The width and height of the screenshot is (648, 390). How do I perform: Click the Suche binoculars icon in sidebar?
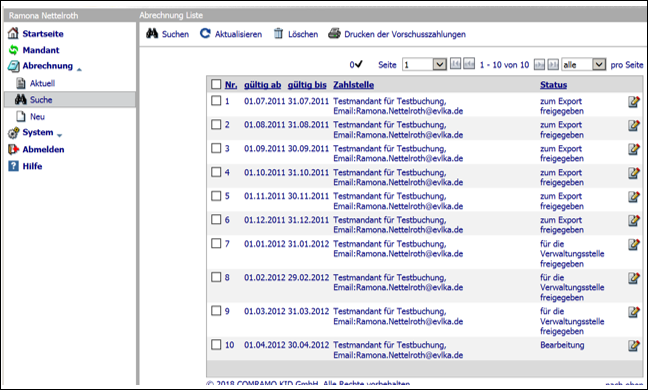pos(21,100)
